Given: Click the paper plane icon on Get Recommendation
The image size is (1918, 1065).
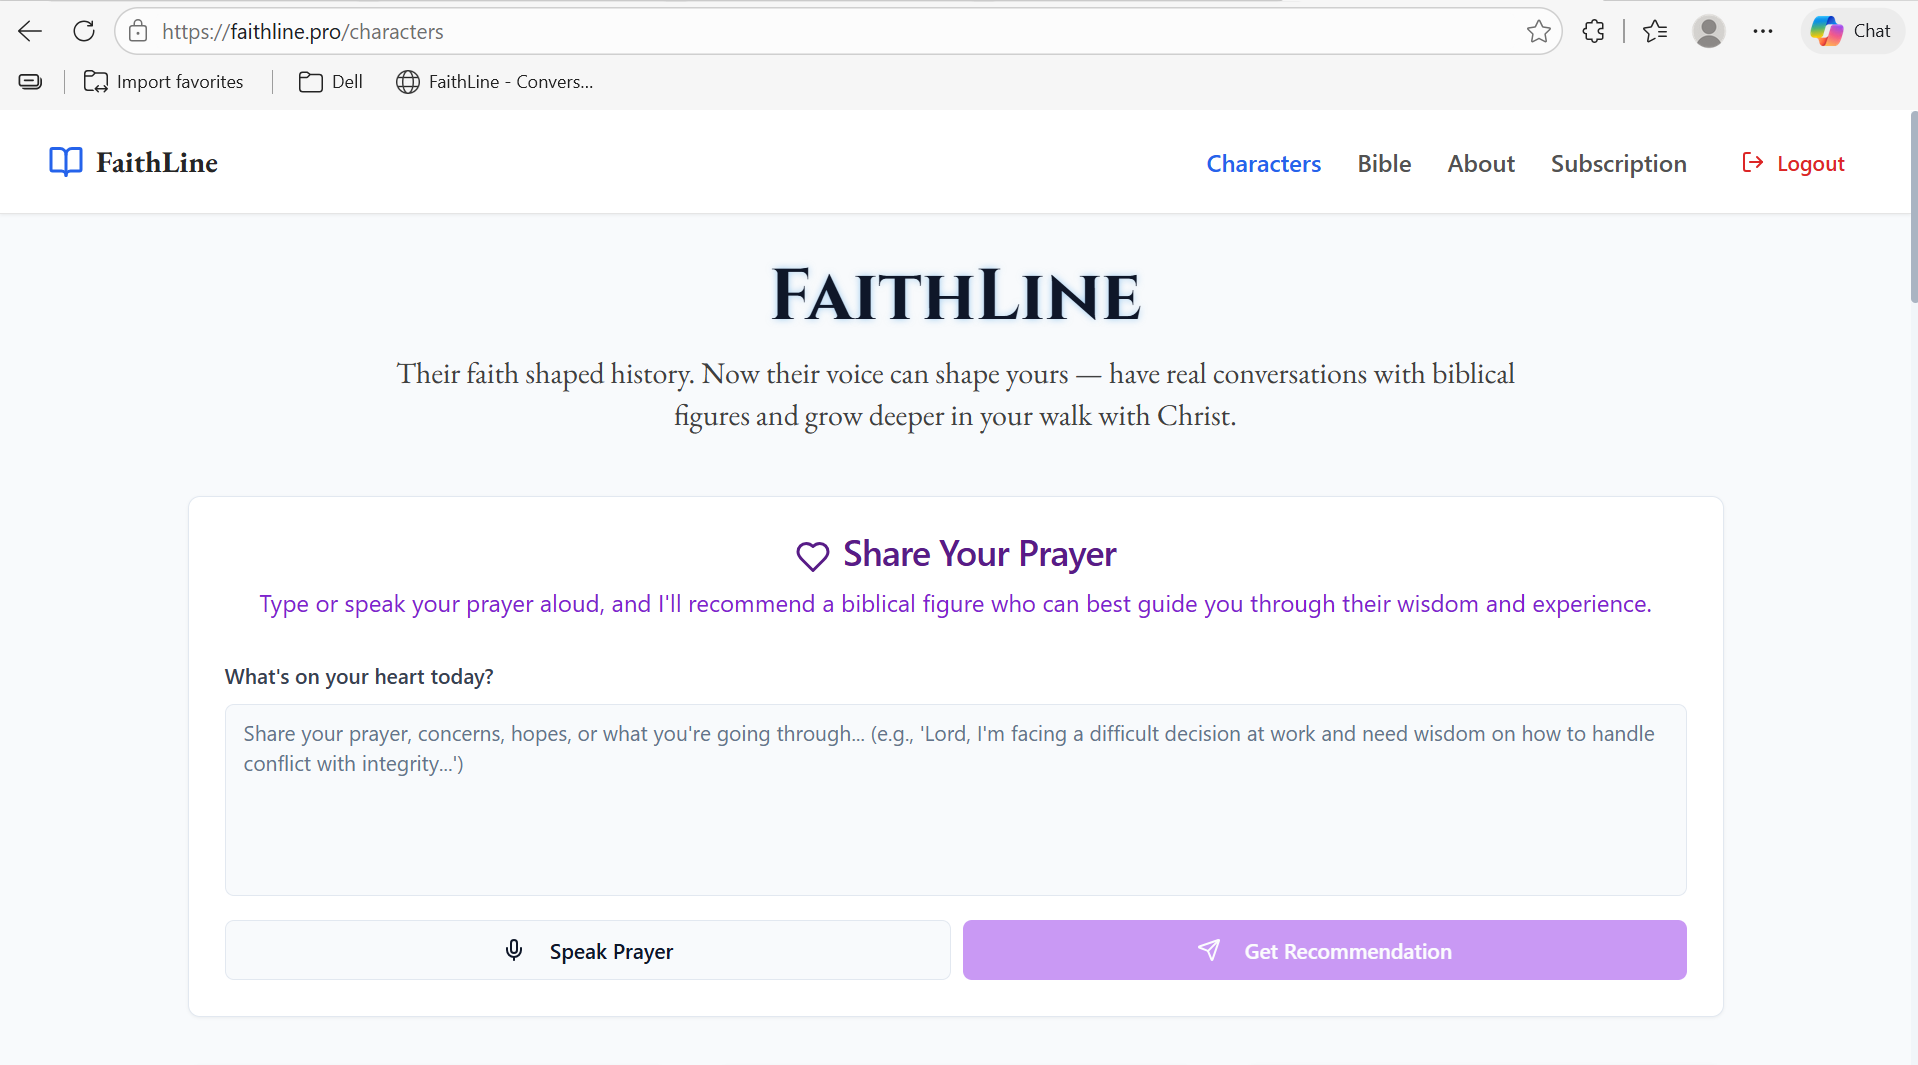Looking at the screenshot, I should (x=1209, y=950).
